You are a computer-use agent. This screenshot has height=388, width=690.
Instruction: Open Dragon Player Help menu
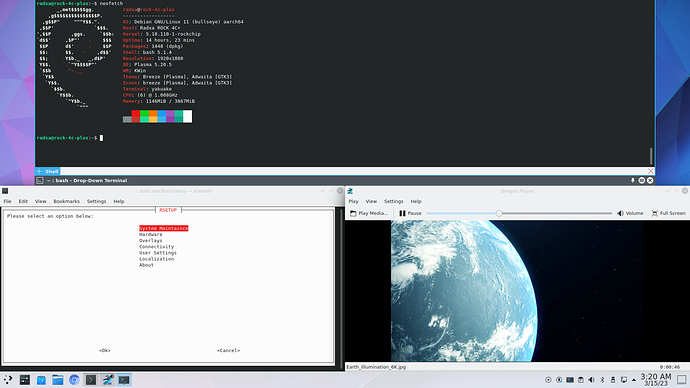416,201
